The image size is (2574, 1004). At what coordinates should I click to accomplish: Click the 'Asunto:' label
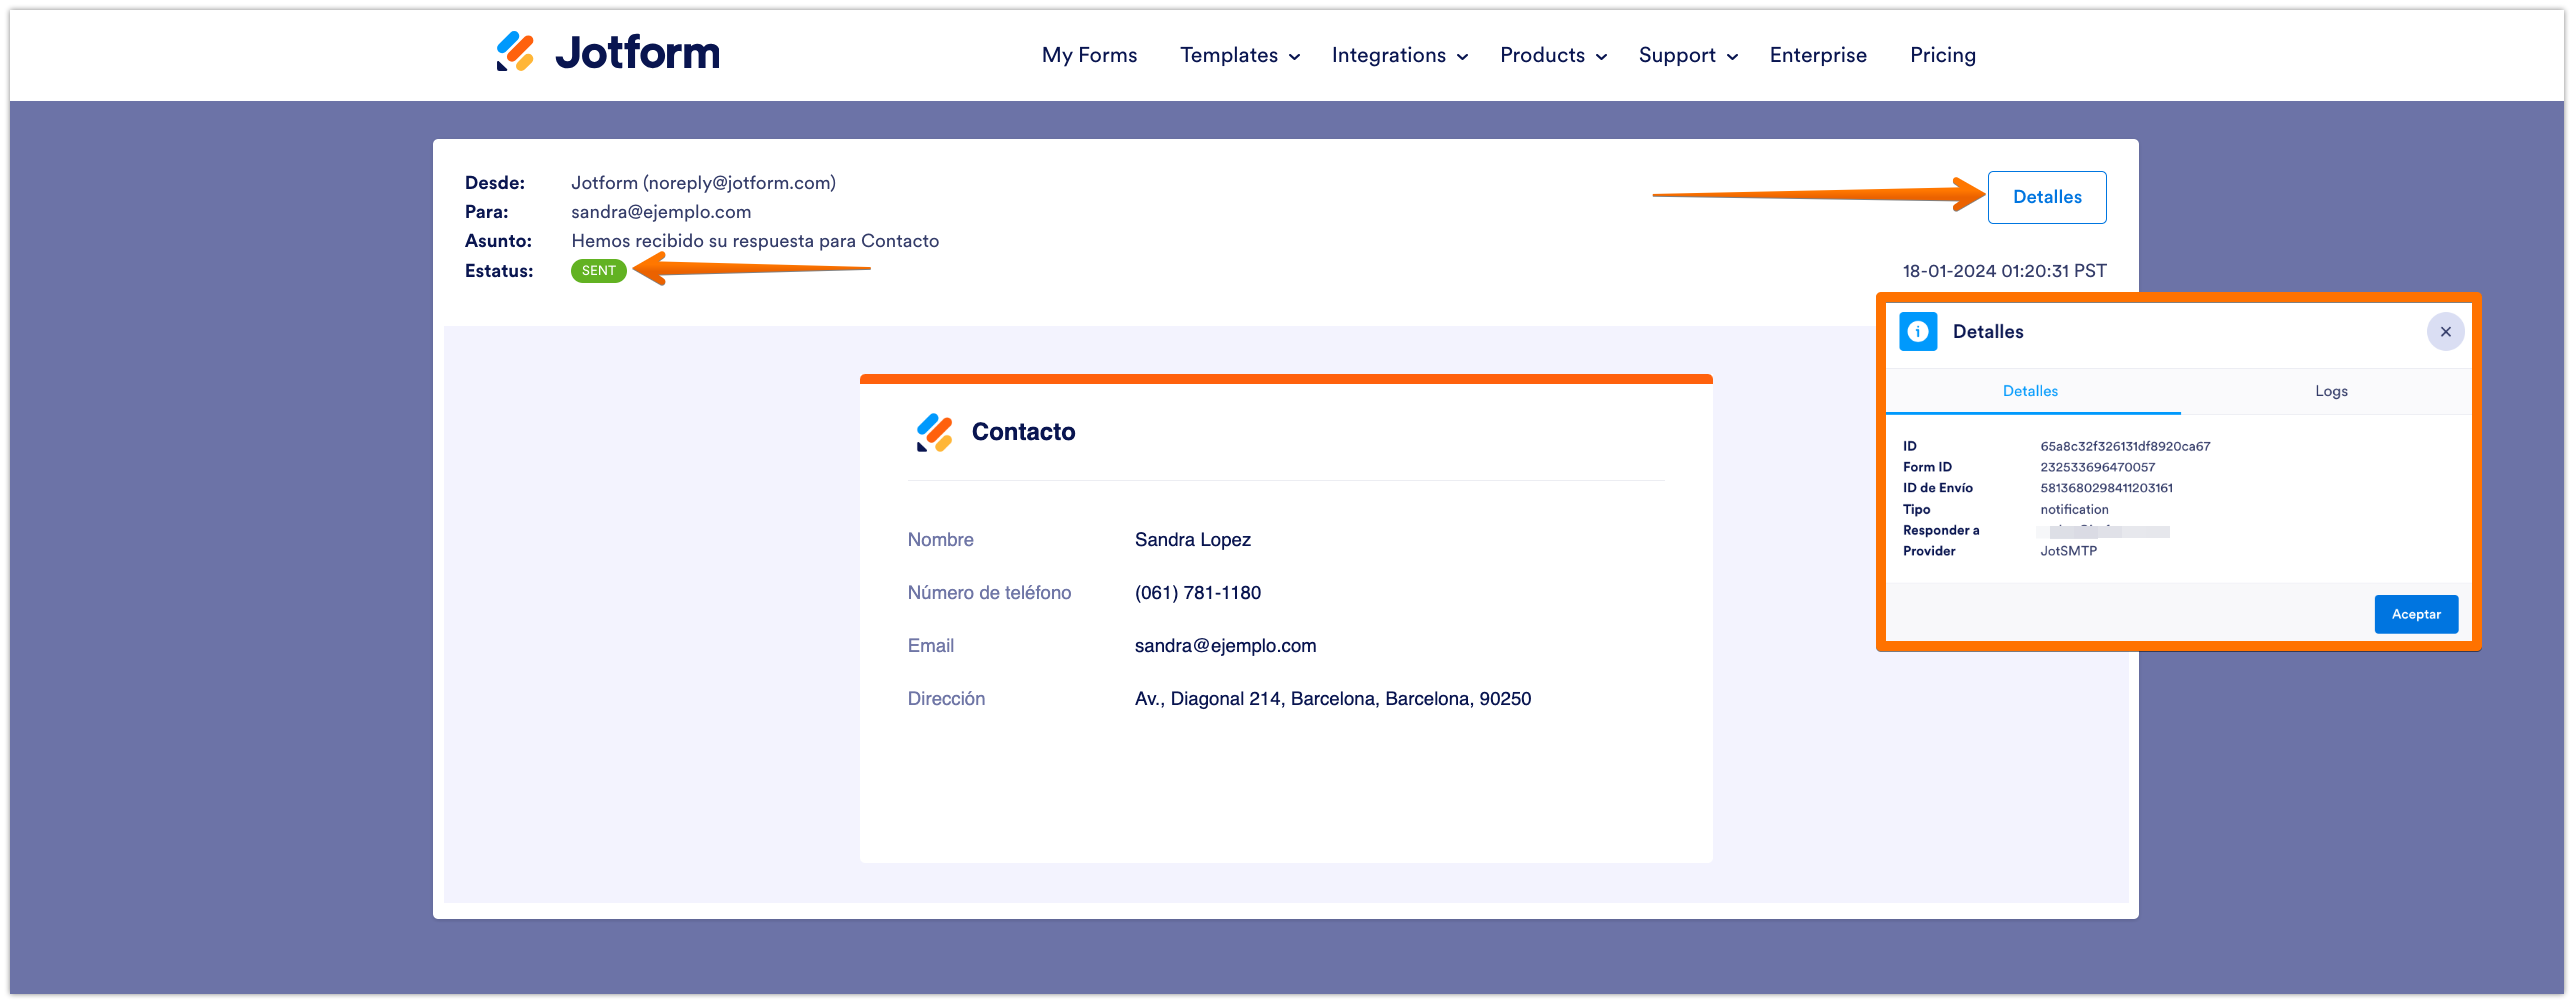point(498,241)
